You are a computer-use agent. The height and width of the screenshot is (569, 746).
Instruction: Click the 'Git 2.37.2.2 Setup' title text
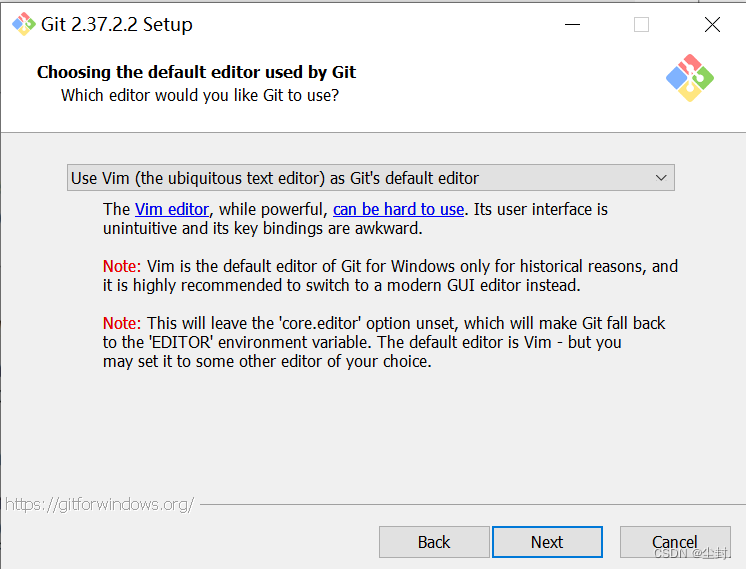tap(117, 24)
